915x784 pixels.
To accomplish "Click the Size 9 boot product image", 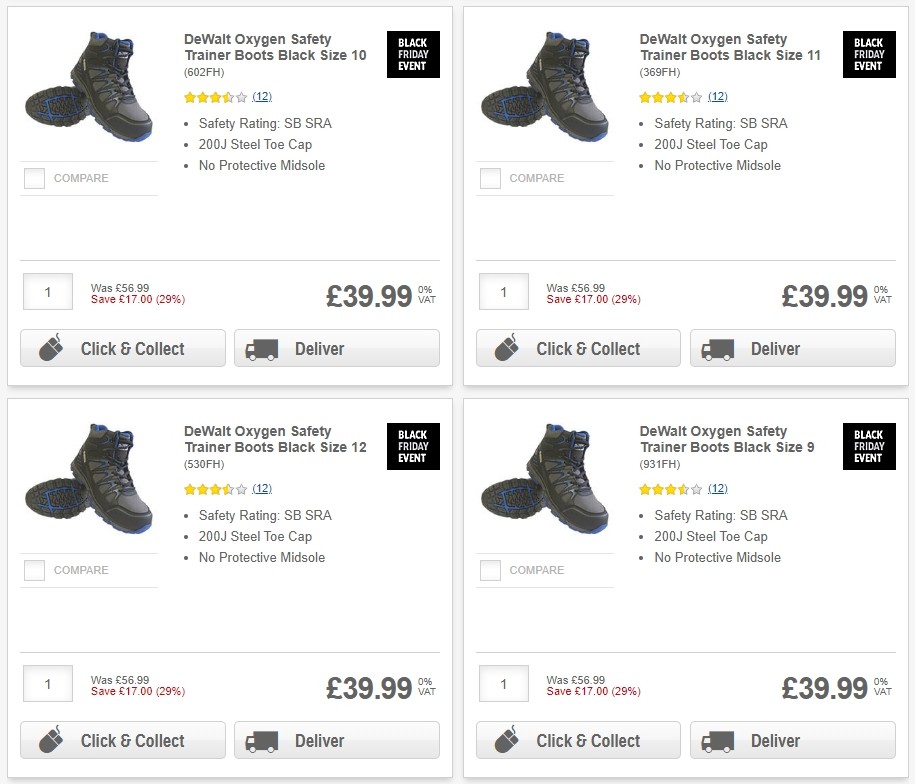I will coord(545,479).
